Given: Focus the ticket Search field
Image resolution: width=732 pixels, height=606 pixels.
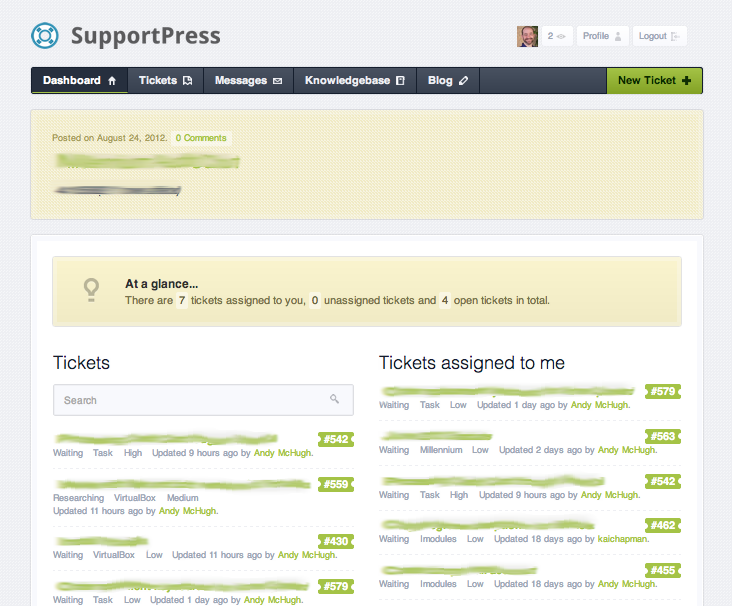Looking at the screenshot, I should click(204, 400).
